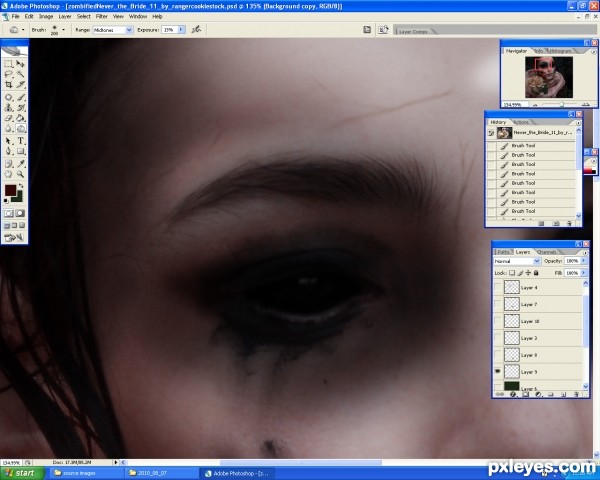Create new adjustment layer in Layers panel
600x480 pixels.
[538, 394]
